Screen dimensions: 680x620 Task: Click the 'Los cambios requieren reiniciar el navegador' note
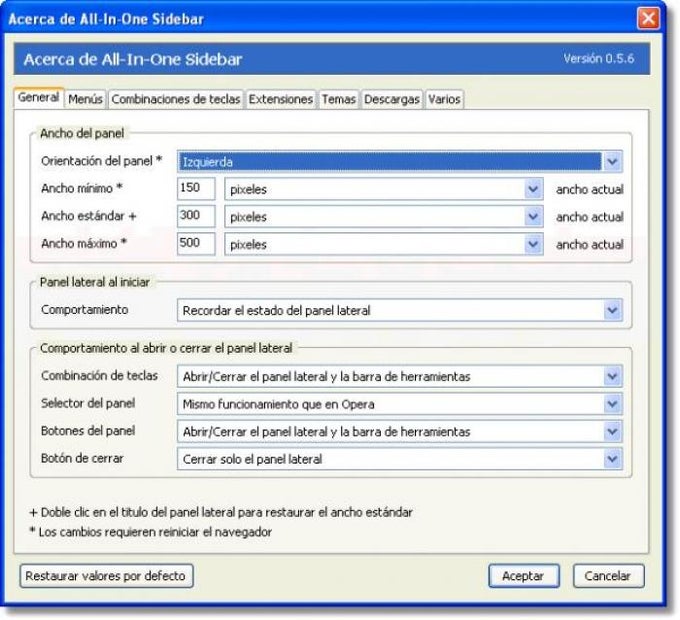(x=151, y=532)
